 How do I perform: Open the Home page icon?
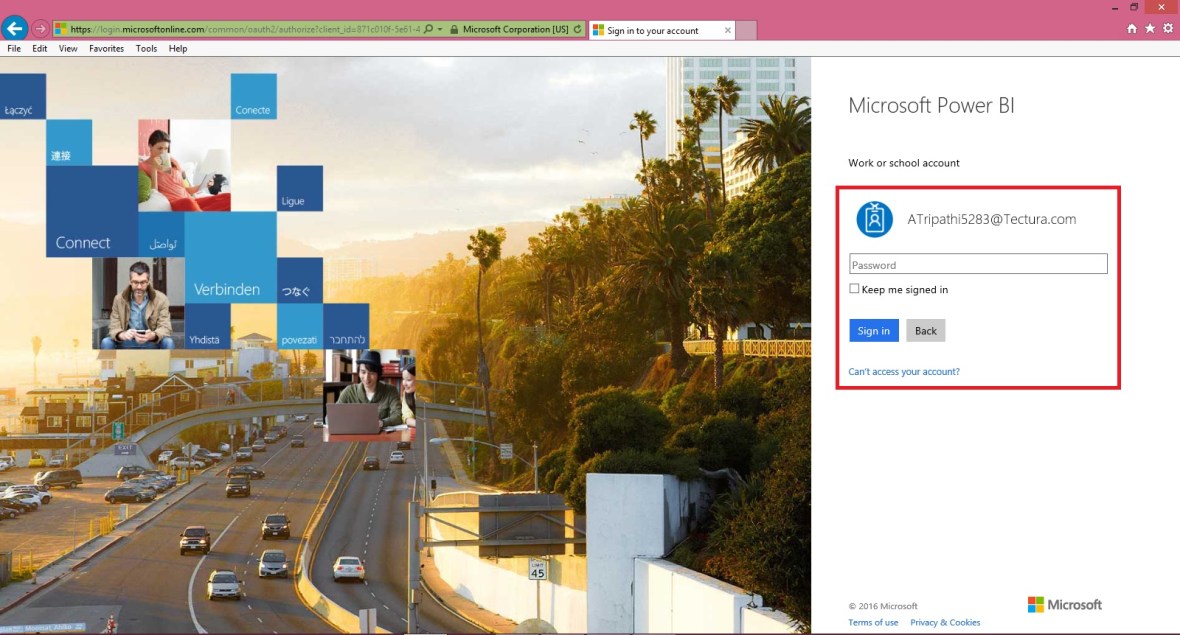click(x=1130, y=28)
